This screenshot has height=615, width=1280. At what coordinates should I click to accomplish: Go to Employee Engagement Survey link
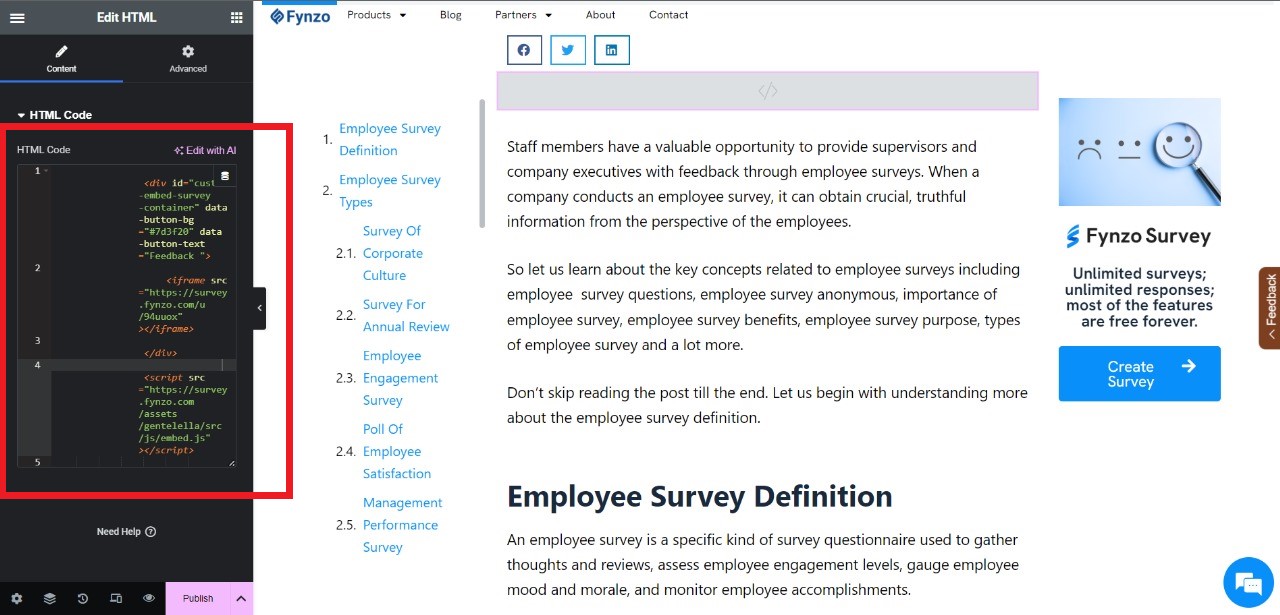(401, 378)
